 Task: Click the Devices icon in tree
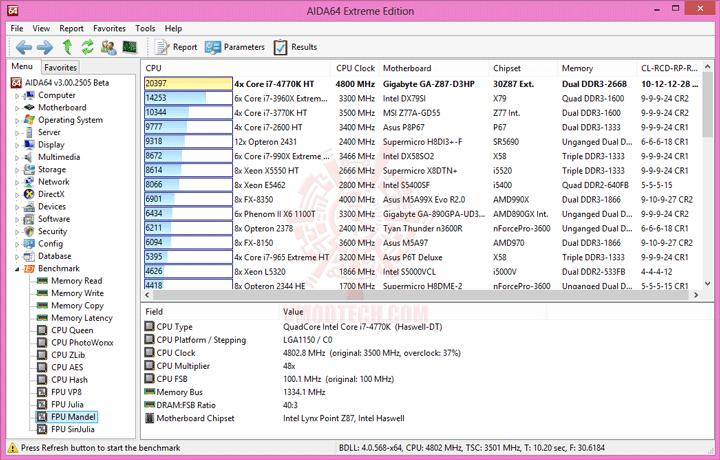tap(29, 207)
